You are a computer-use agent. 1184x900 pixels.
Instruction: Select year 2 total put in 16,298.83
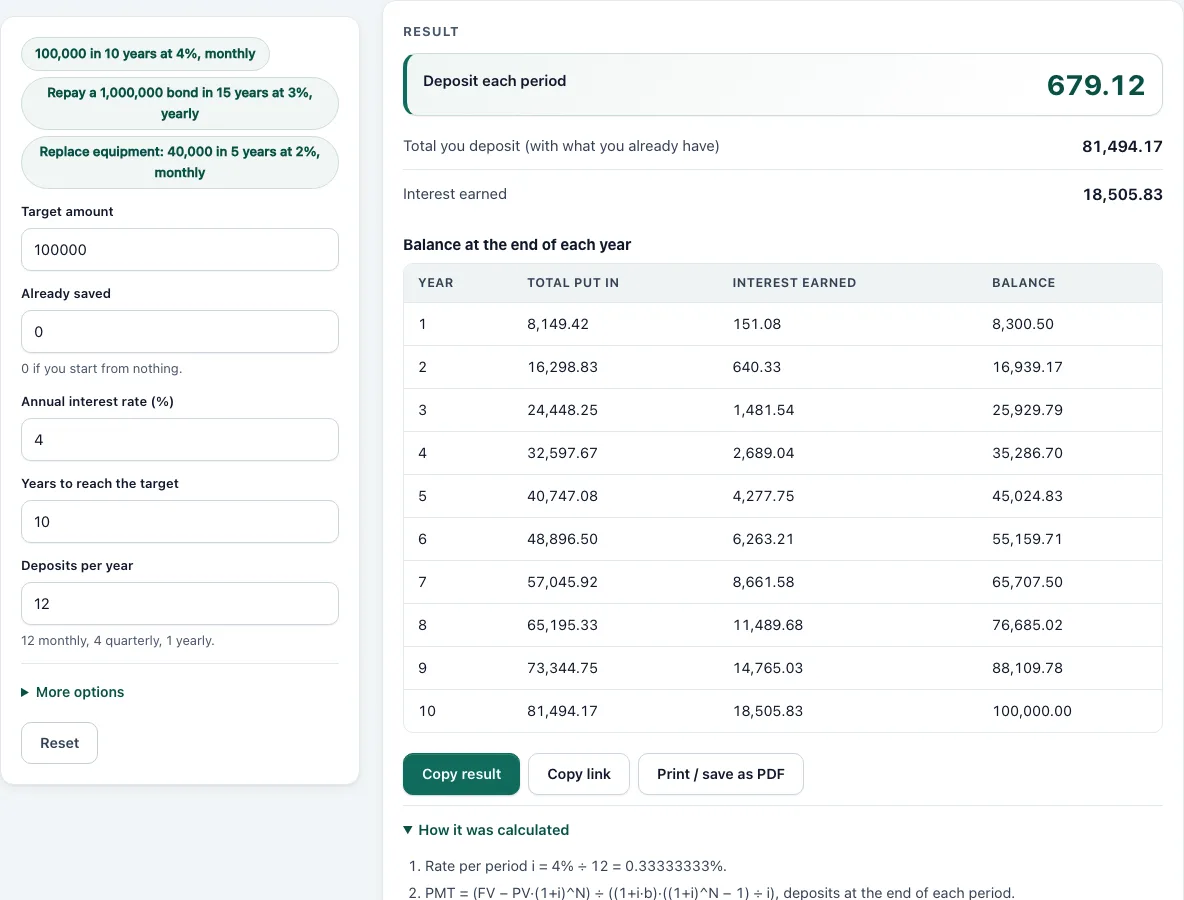(563, 367)
